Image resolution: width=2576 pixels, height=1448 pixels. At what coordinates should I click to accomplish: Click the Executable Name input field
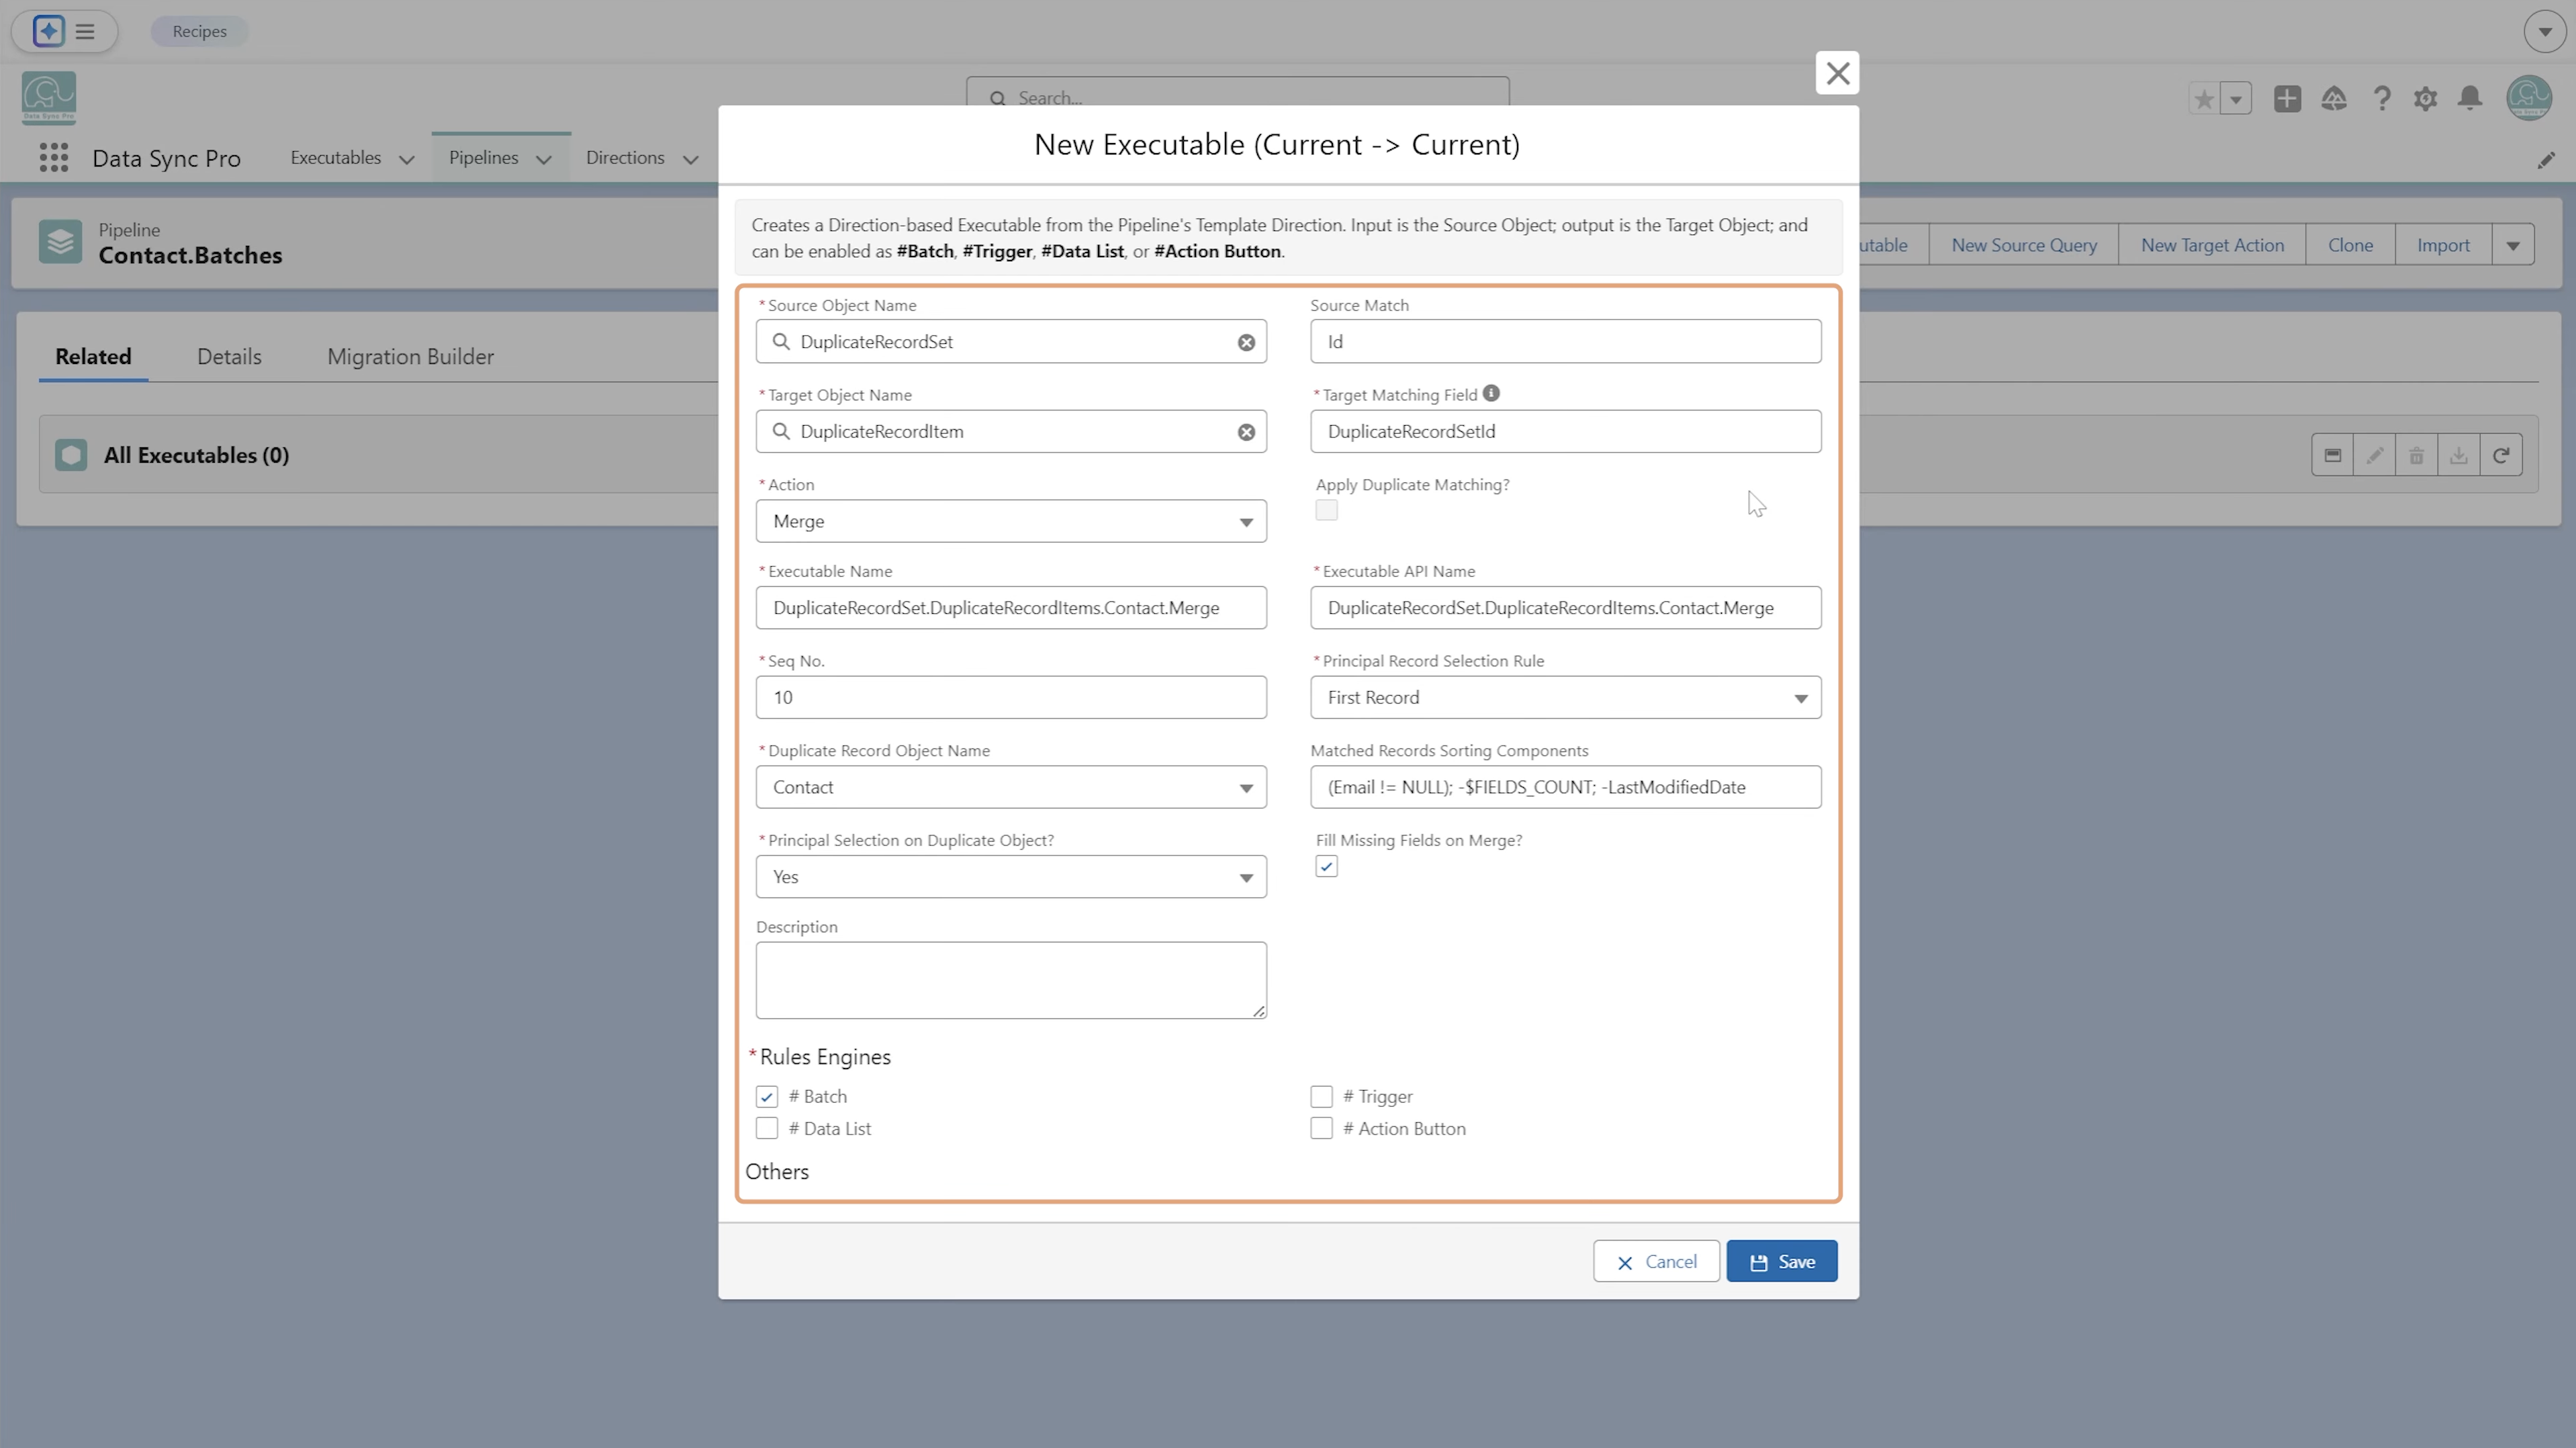coord(1011,608)
